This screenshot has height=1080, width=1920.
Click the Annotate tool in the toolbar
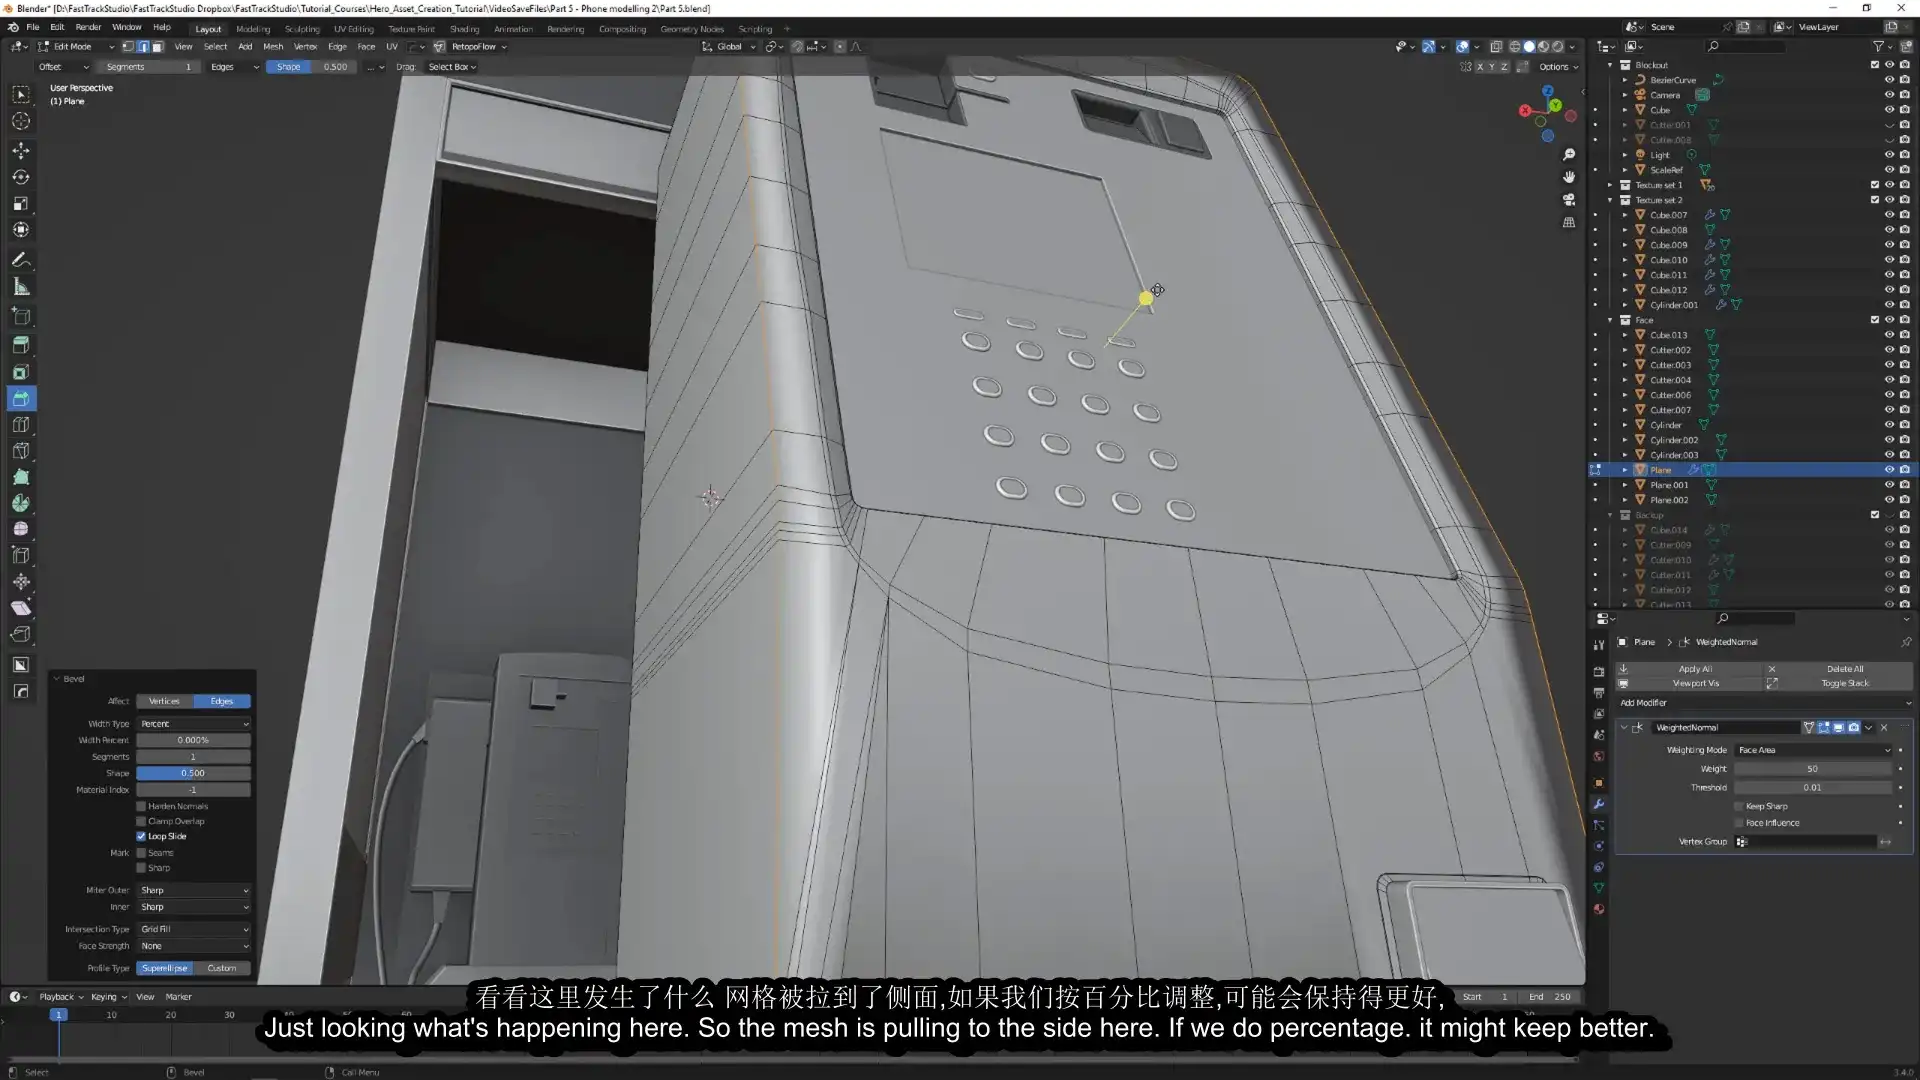coord(21,259)
